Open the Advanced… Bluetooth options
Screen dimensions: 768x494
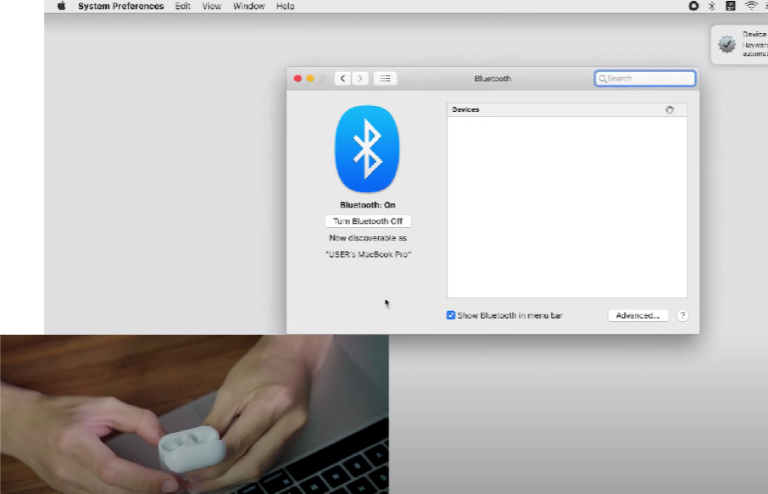[637, 315]
